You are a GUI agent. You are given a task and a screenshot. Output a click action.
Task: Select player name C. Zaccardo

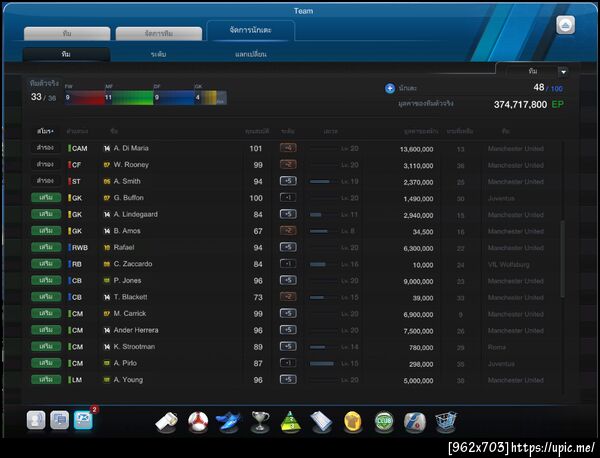[133, 264]
